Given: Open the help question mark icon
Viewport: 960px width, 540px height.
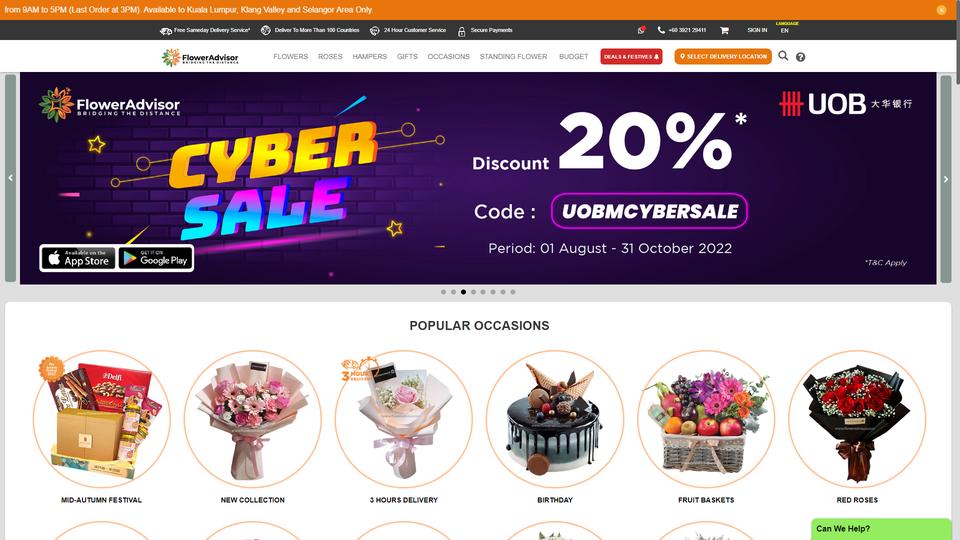Looking at the screenshot, I should click(x=800, y=57).
